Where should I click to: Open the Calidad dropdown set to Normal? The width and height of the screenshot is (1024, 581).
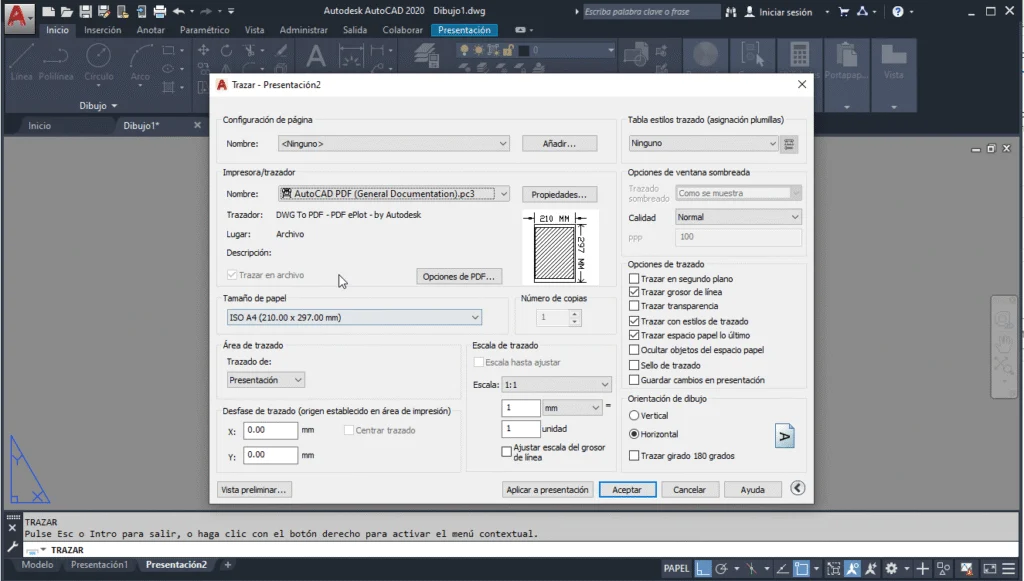point(792,217)
